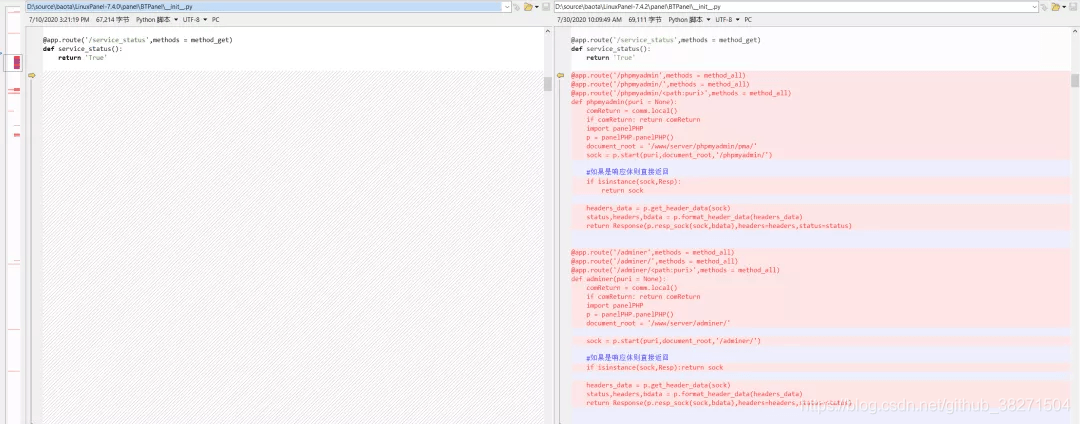Click the overview thumbnail viewport box
This screenshot has width=1080, height=424.
13,62
